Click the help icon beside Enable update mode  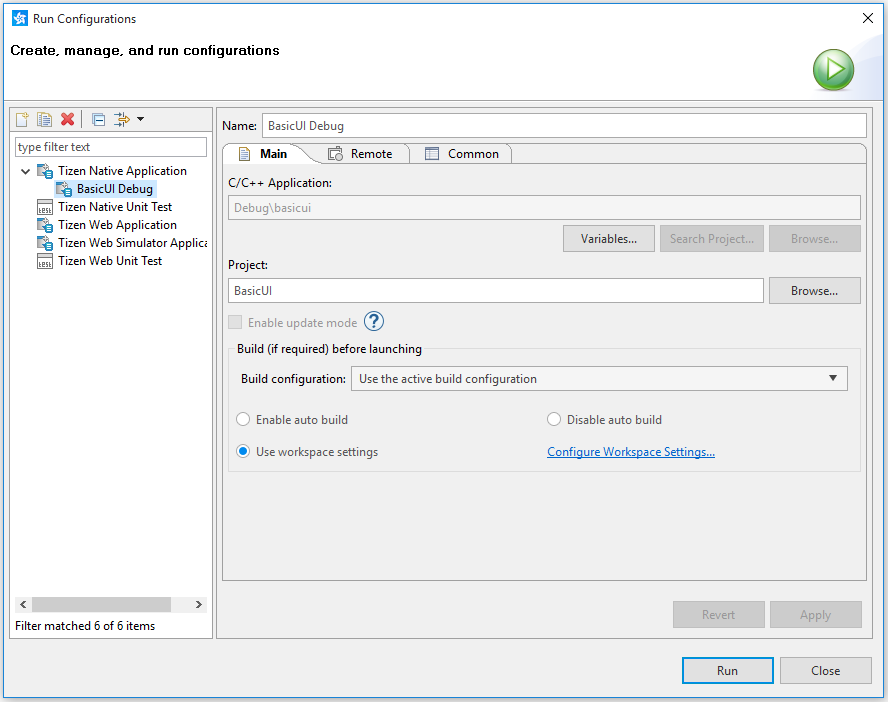click(374, 322)
